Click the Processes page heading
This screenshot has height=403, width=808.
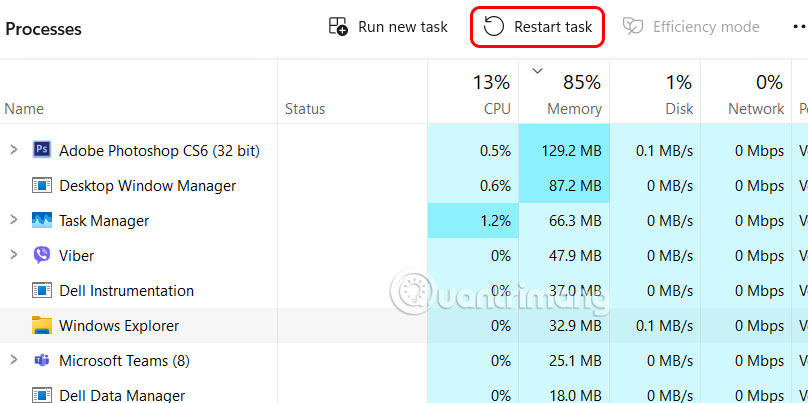[x=43, y=29]
